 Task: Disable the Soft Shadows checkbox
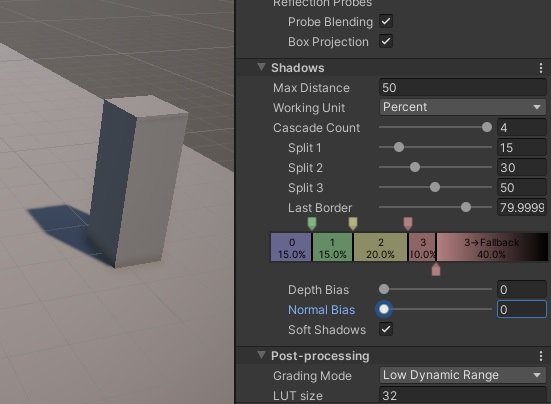coord(386,330)
